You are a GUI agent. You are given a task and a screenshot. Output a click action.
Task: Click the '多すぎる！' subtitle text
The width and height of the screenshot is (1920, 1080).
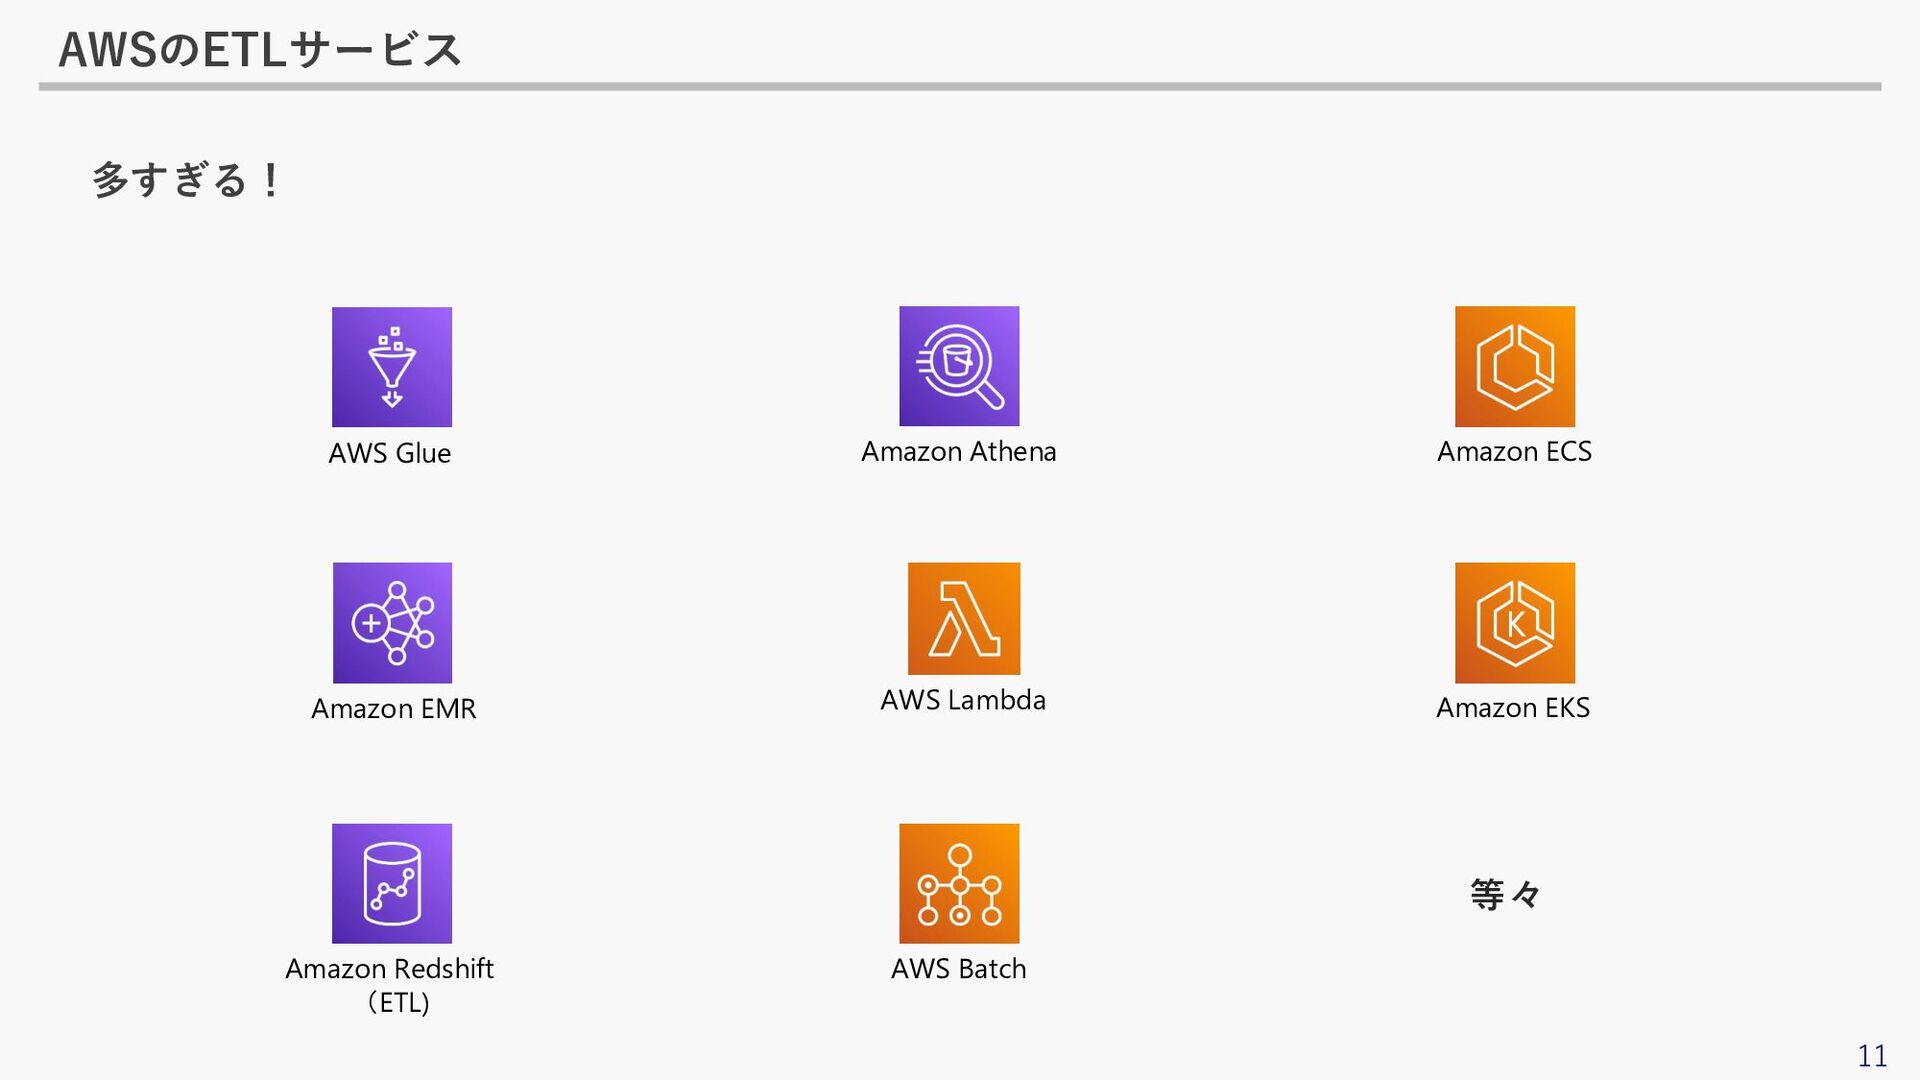[x=188, y=180]
